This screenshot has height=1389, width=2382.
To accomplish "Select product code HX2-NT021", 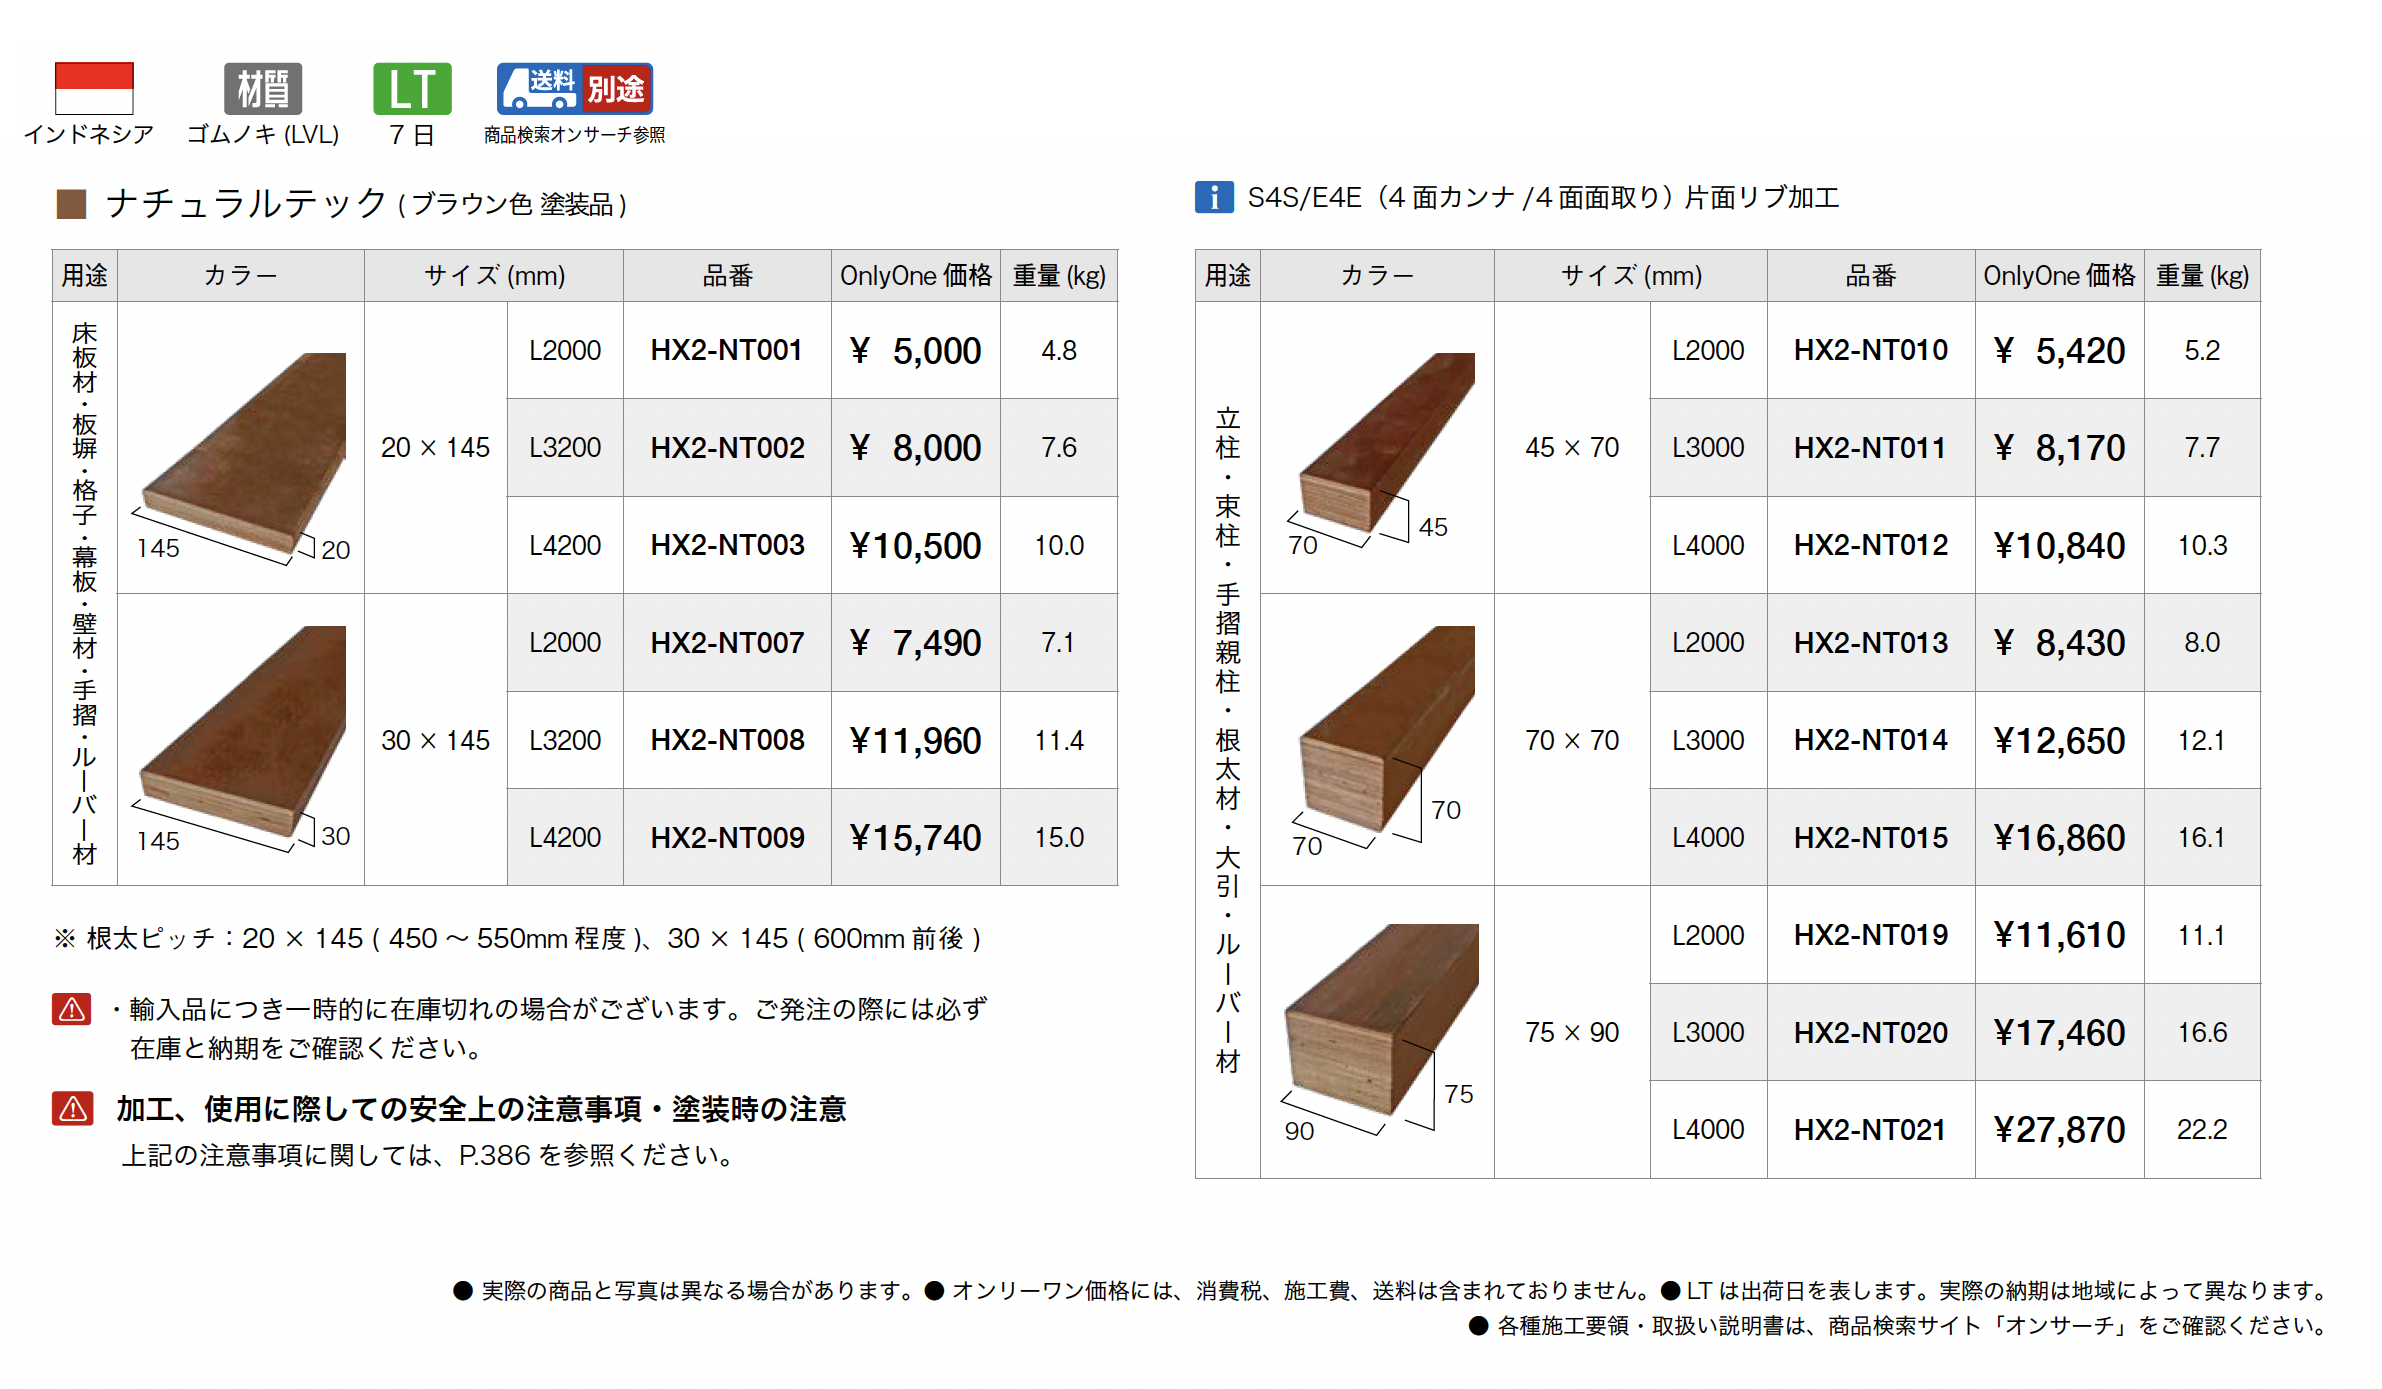I will (x=1869, y=1130).
